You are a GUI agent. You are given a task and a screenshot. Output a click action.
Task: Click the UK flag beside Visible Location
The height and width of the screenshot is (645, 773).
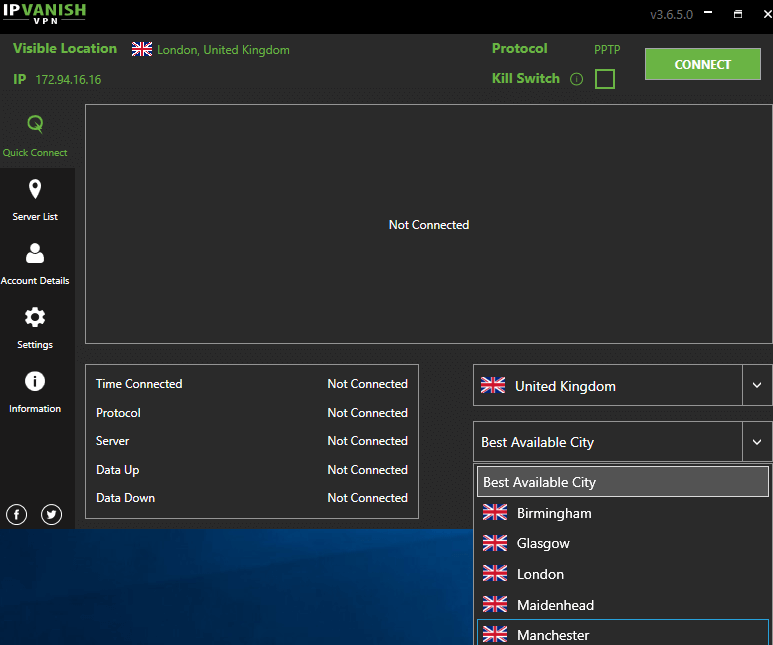(x=142, y=49)
